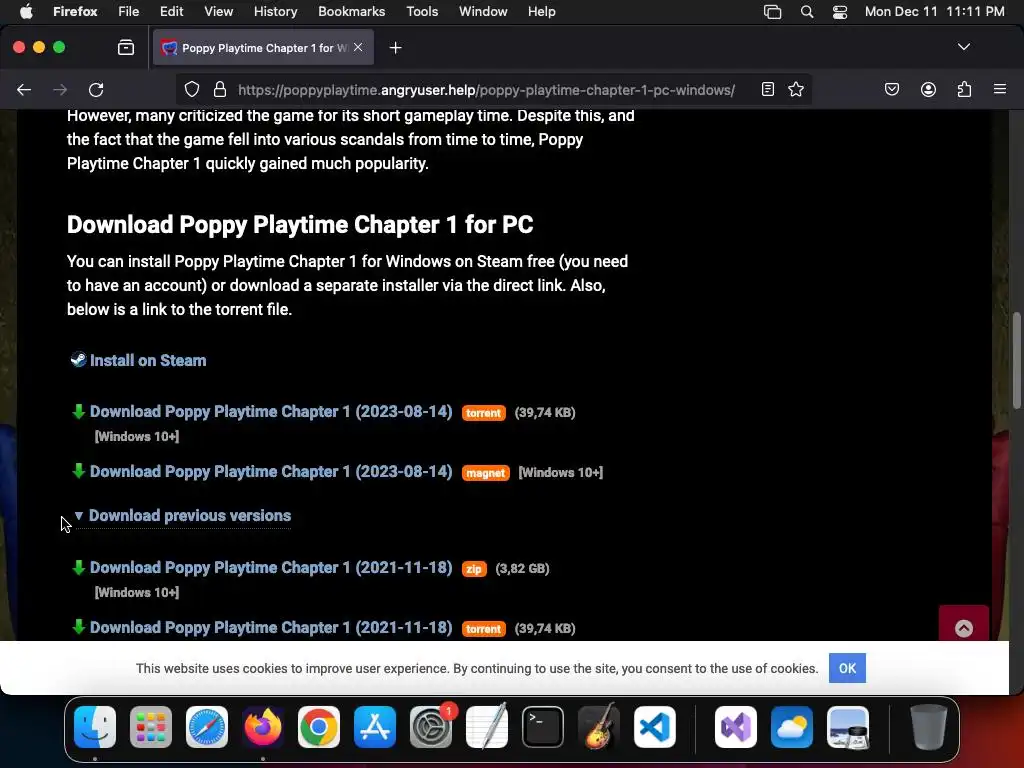Open the Help menu
Image resolution: width=1024 pixels, height=768 pixels.
[541, 12]
